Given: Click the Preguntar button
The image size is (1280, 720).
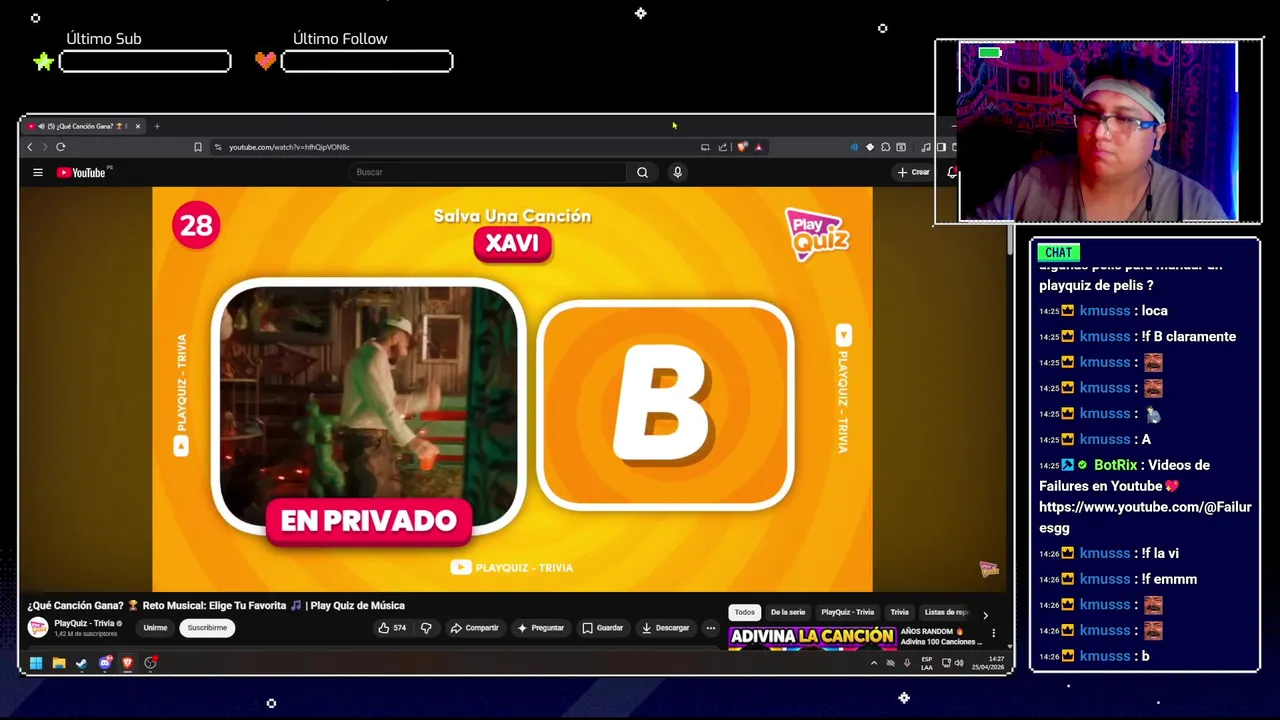Looking at the screenshot, I should click(x=541, y=628).
